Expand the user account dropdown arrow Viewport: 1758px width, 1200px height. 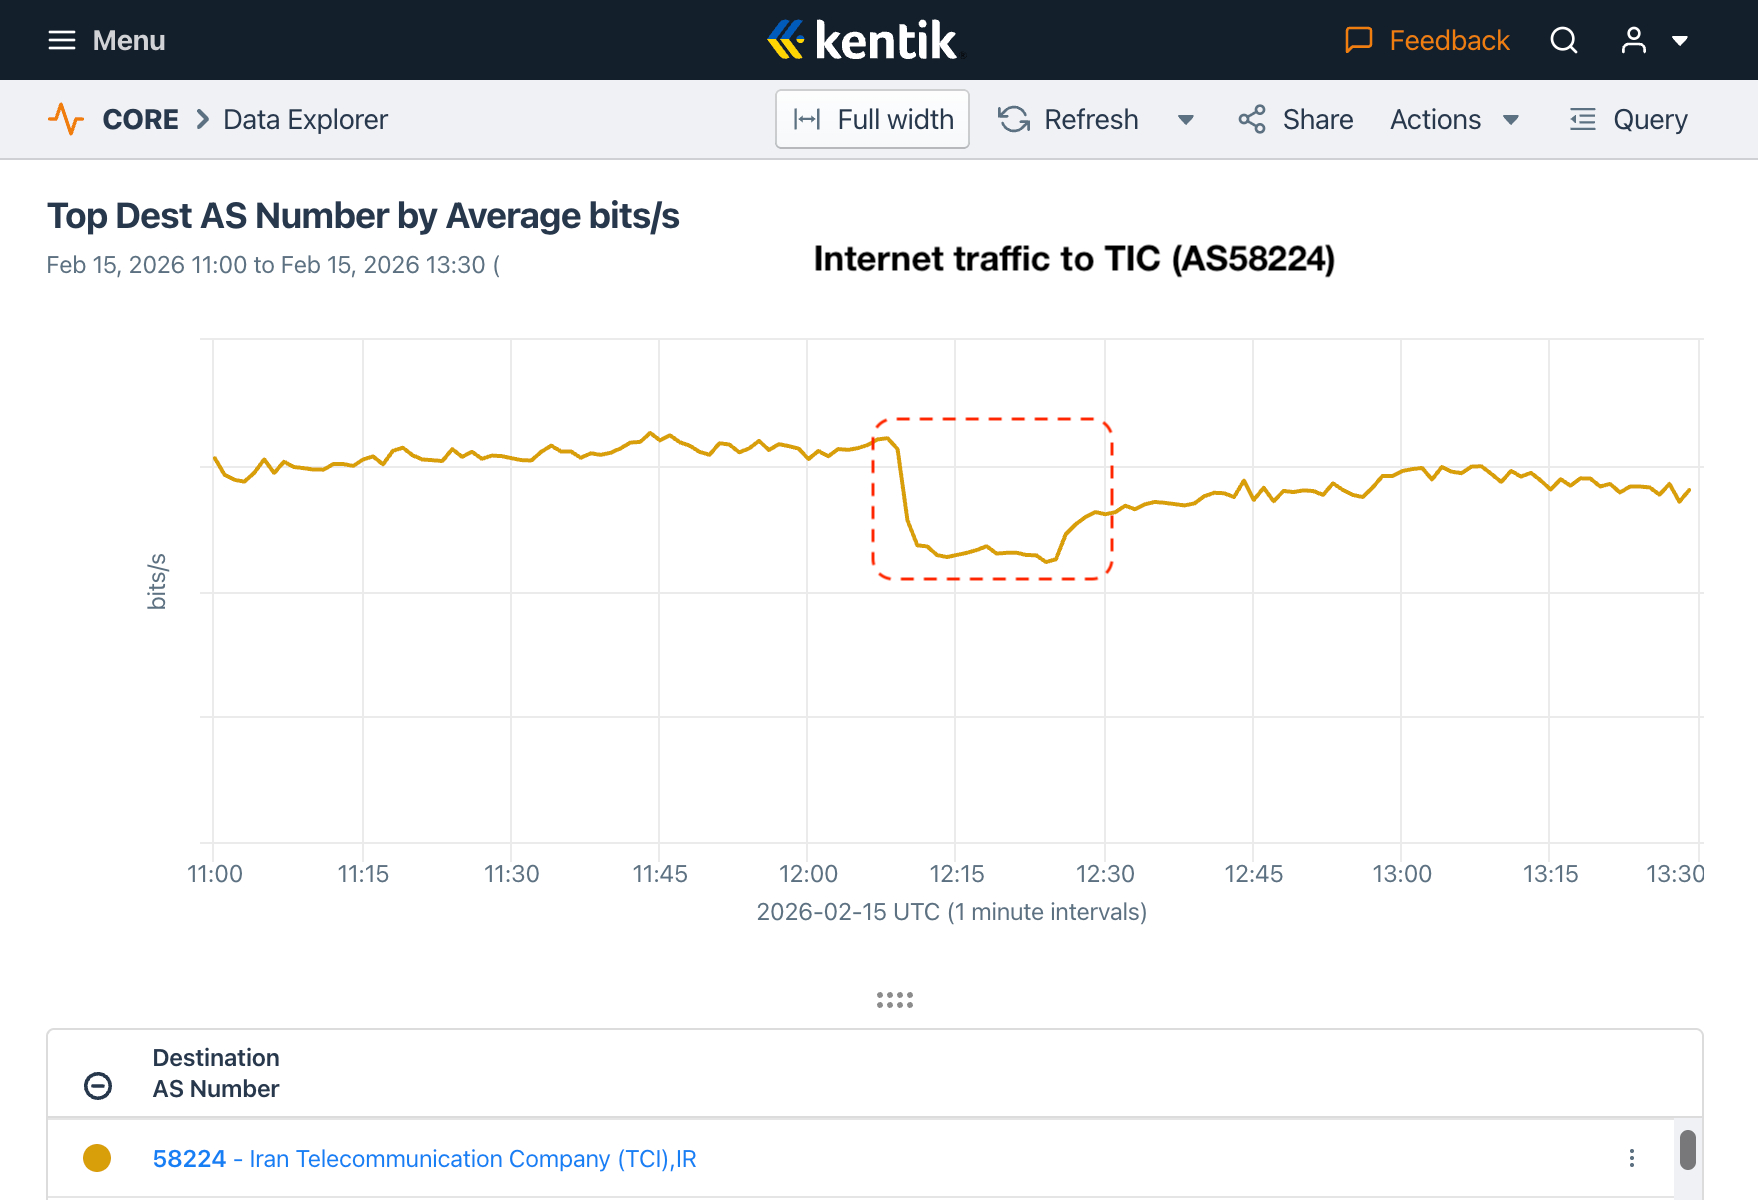pyautogui.click(x=1680, y=41)
